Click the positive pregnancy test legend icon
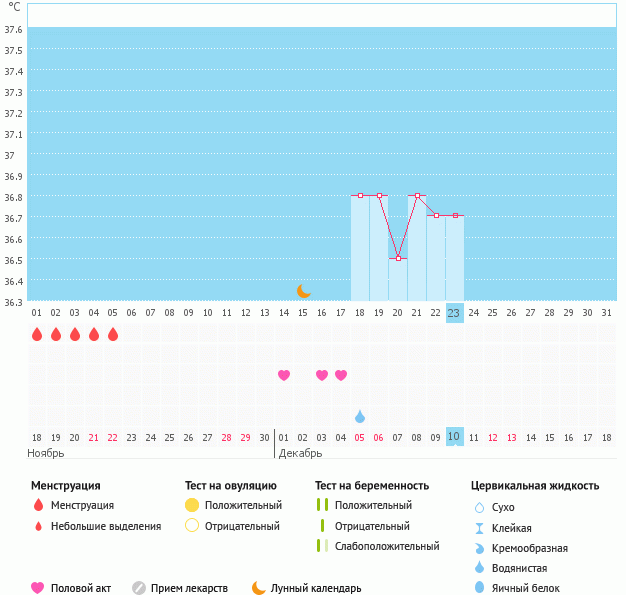Screen dimensions: 626x595 click(x=322, y=505)
